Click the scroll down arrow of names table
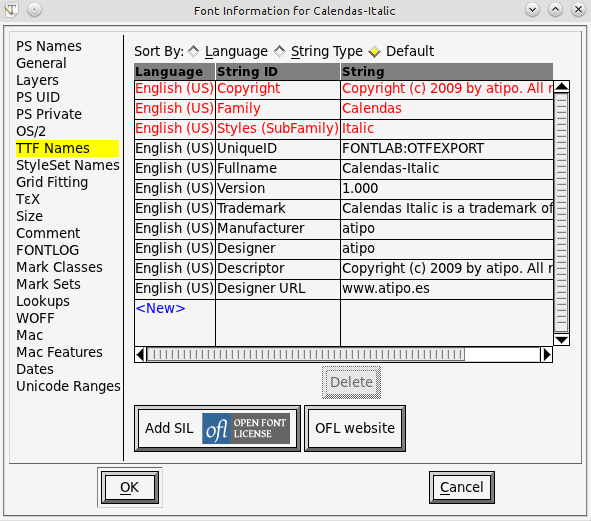Viewport: 591px width, 521px height. (x=561, y=340)
